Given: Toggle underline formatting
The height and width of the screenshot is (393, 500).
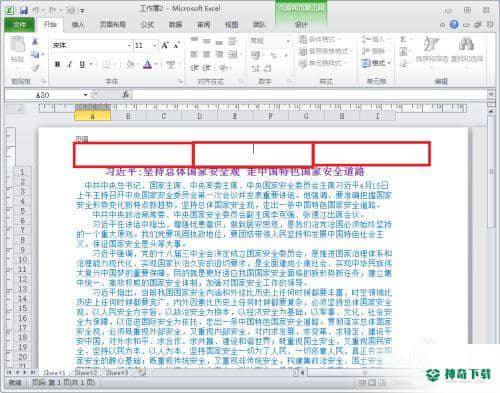Looking at the screenshot, I should click(x=82, y=64).
